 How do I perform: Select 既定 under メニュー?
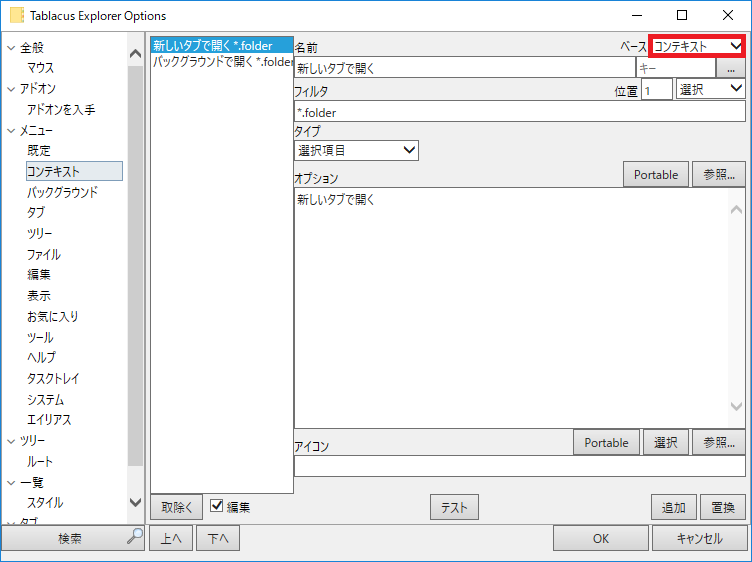click(39, 151)
